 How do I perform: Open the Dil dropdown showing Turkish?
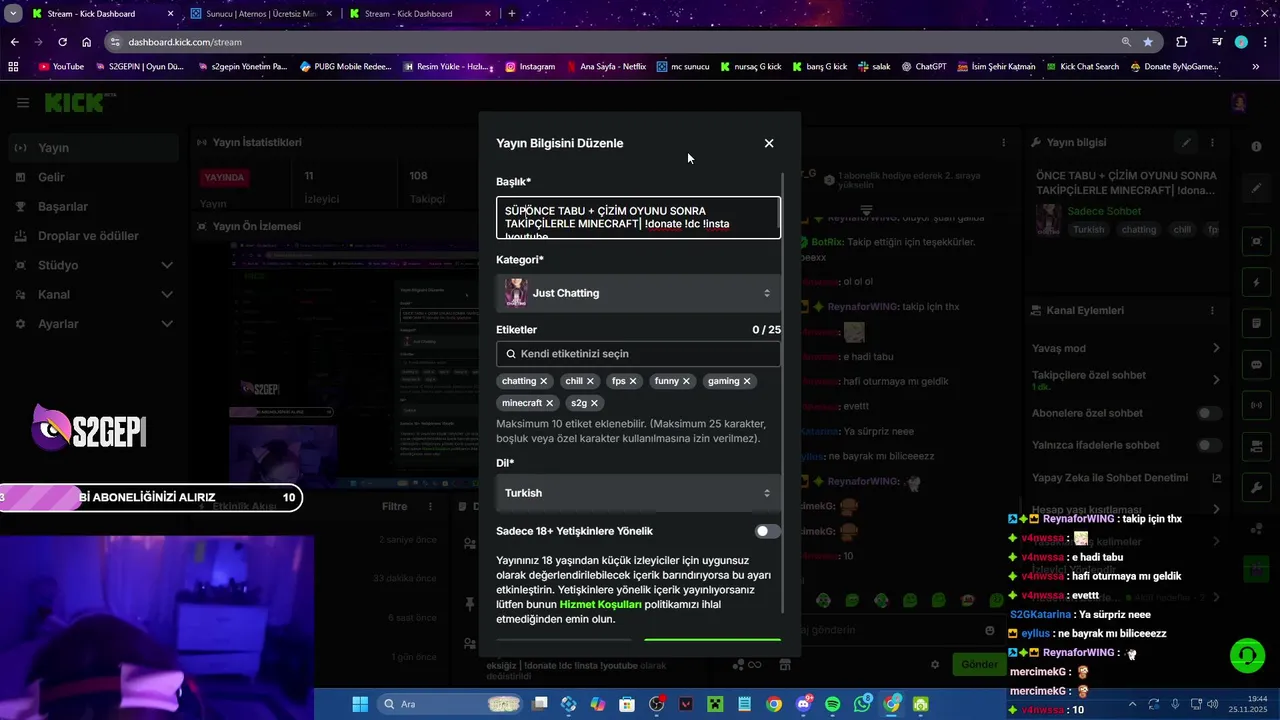click(638, 493)
